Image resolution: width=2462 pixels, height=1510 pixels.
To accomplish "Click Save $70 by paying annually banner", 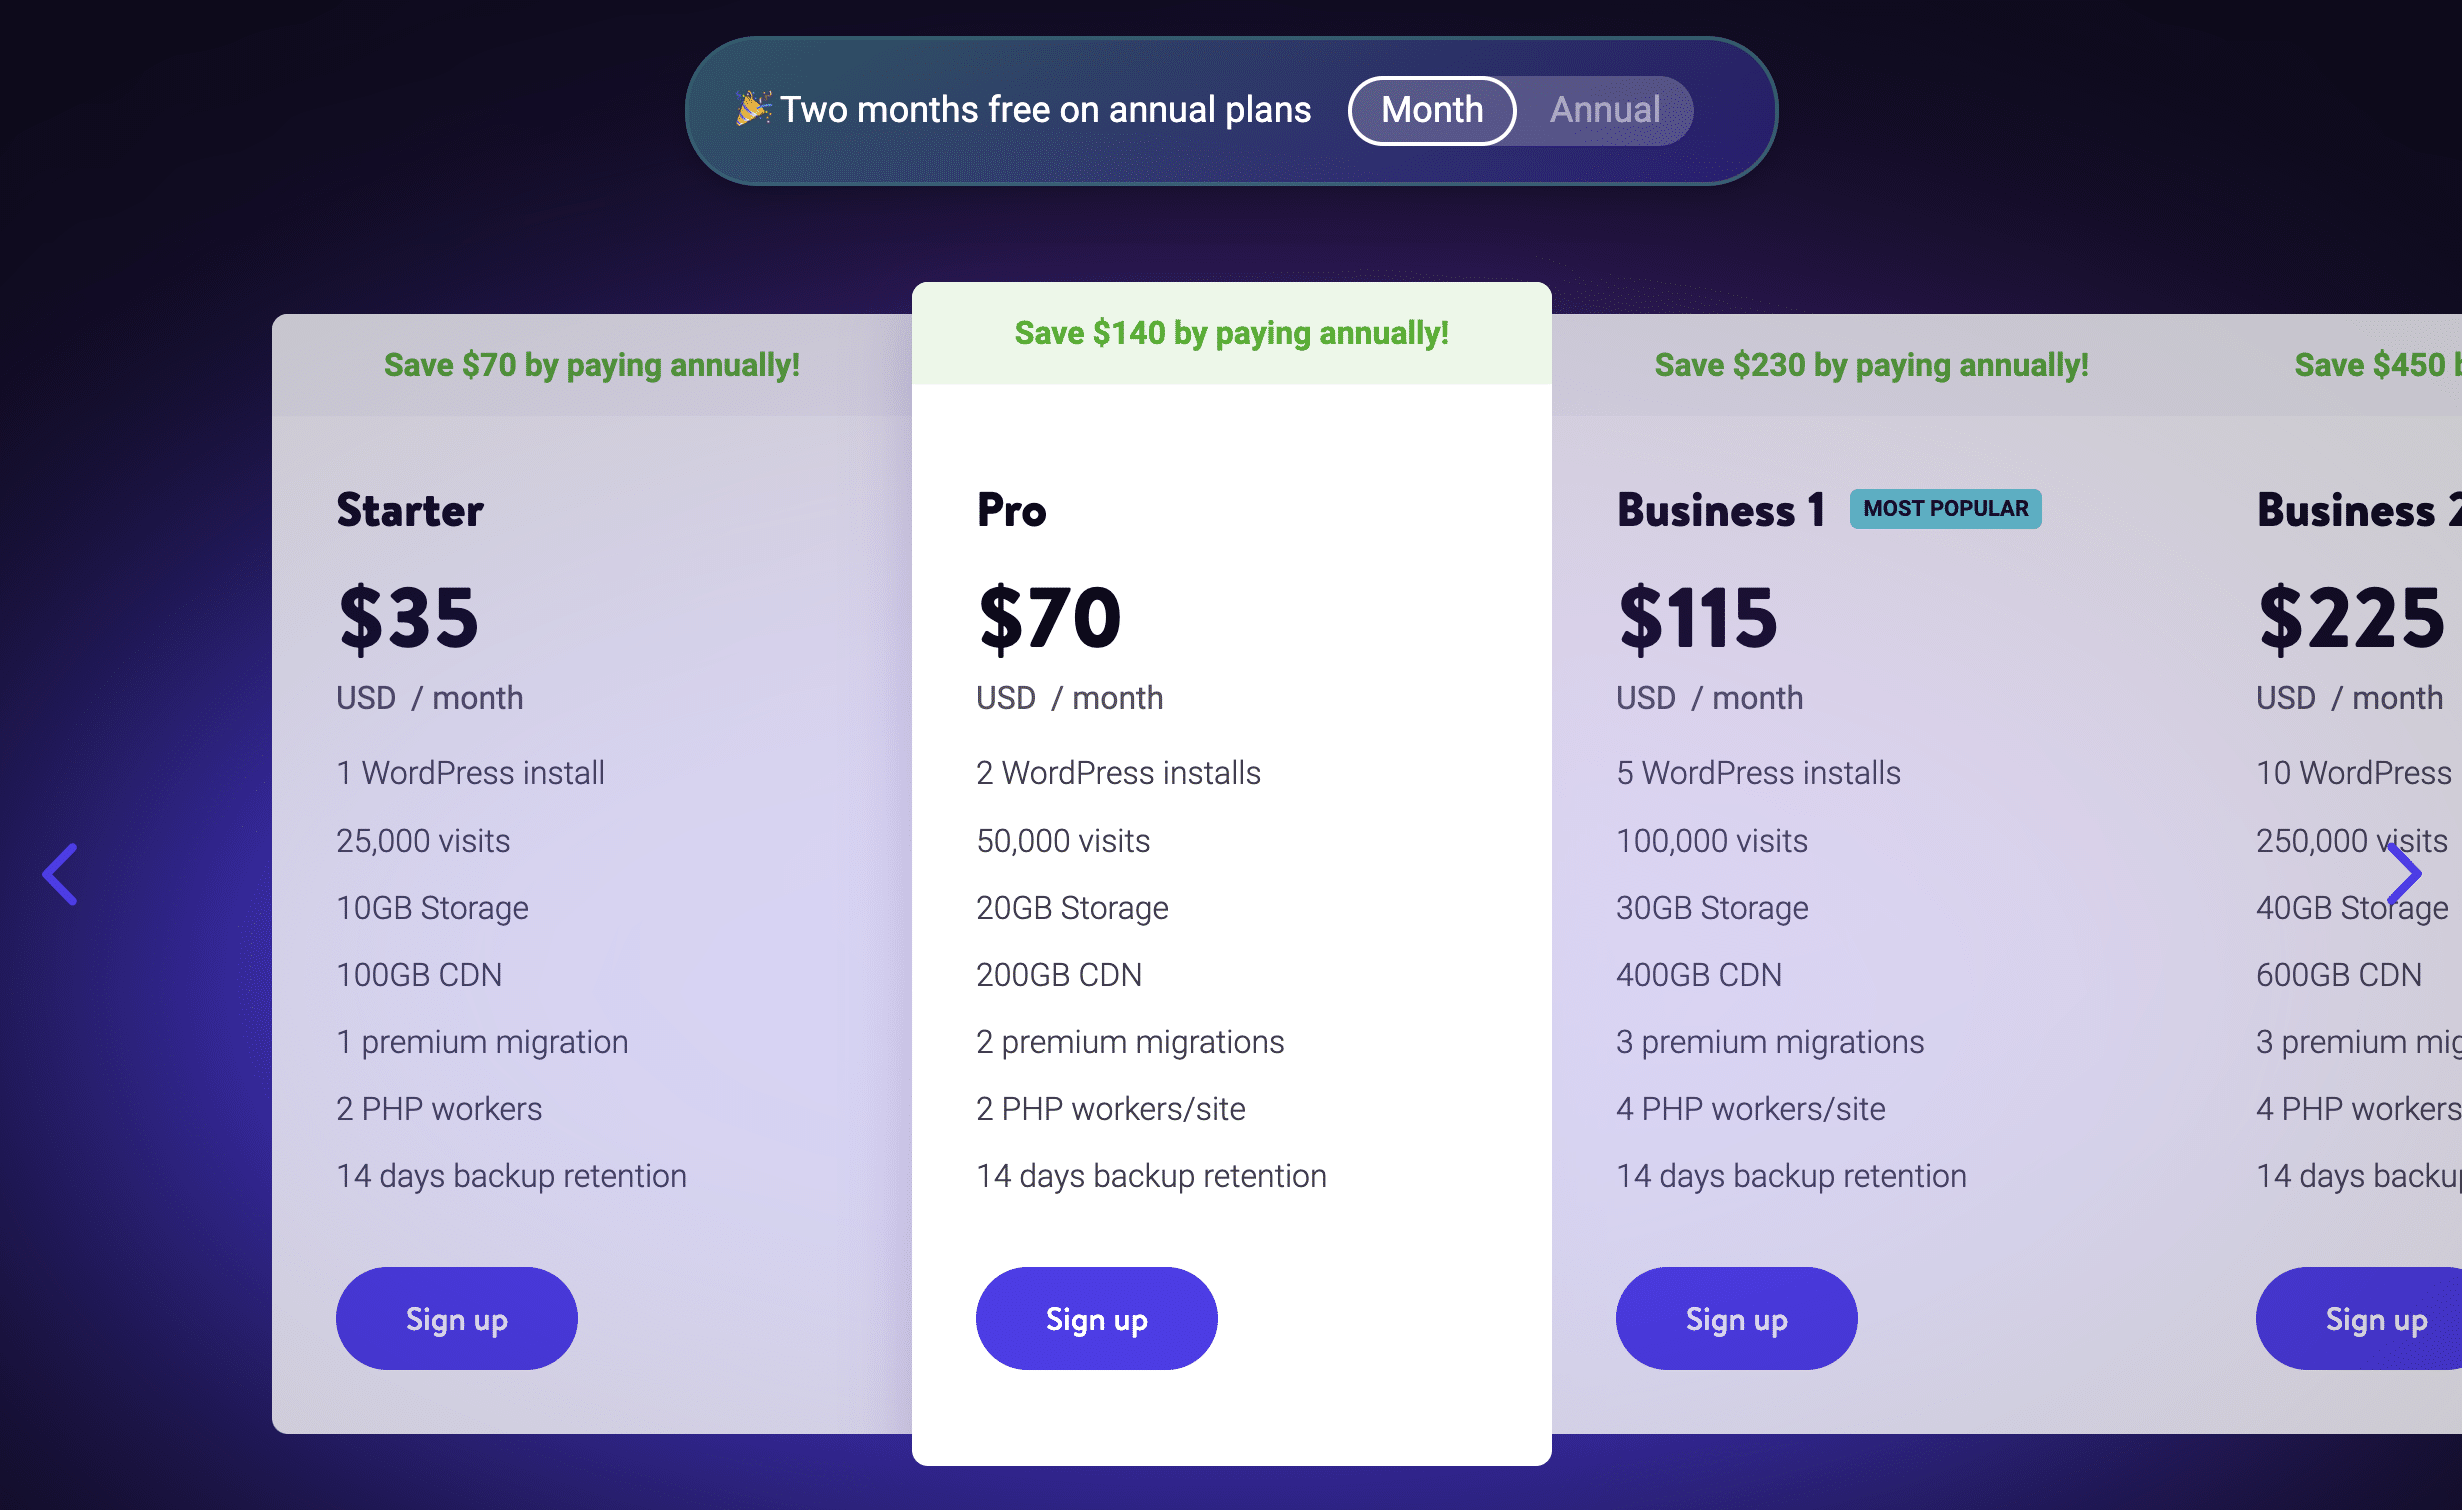I will pyautogui.click(x=592, y=365).
